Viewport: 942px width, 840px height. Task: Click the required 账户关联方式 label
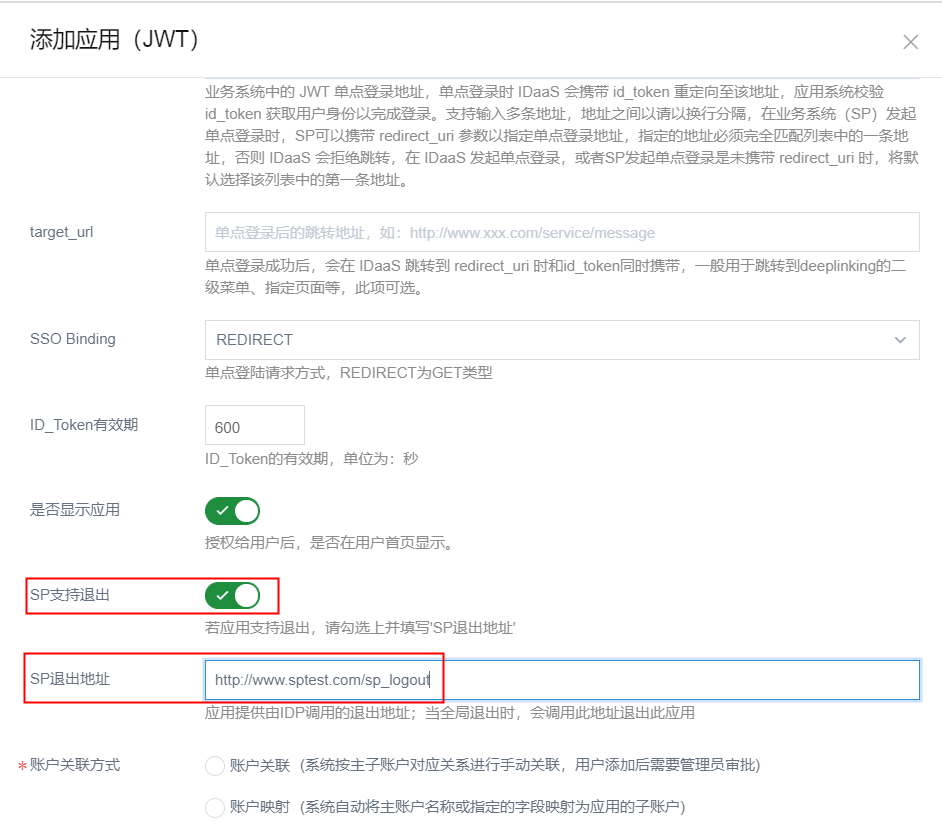coord(75,765)
